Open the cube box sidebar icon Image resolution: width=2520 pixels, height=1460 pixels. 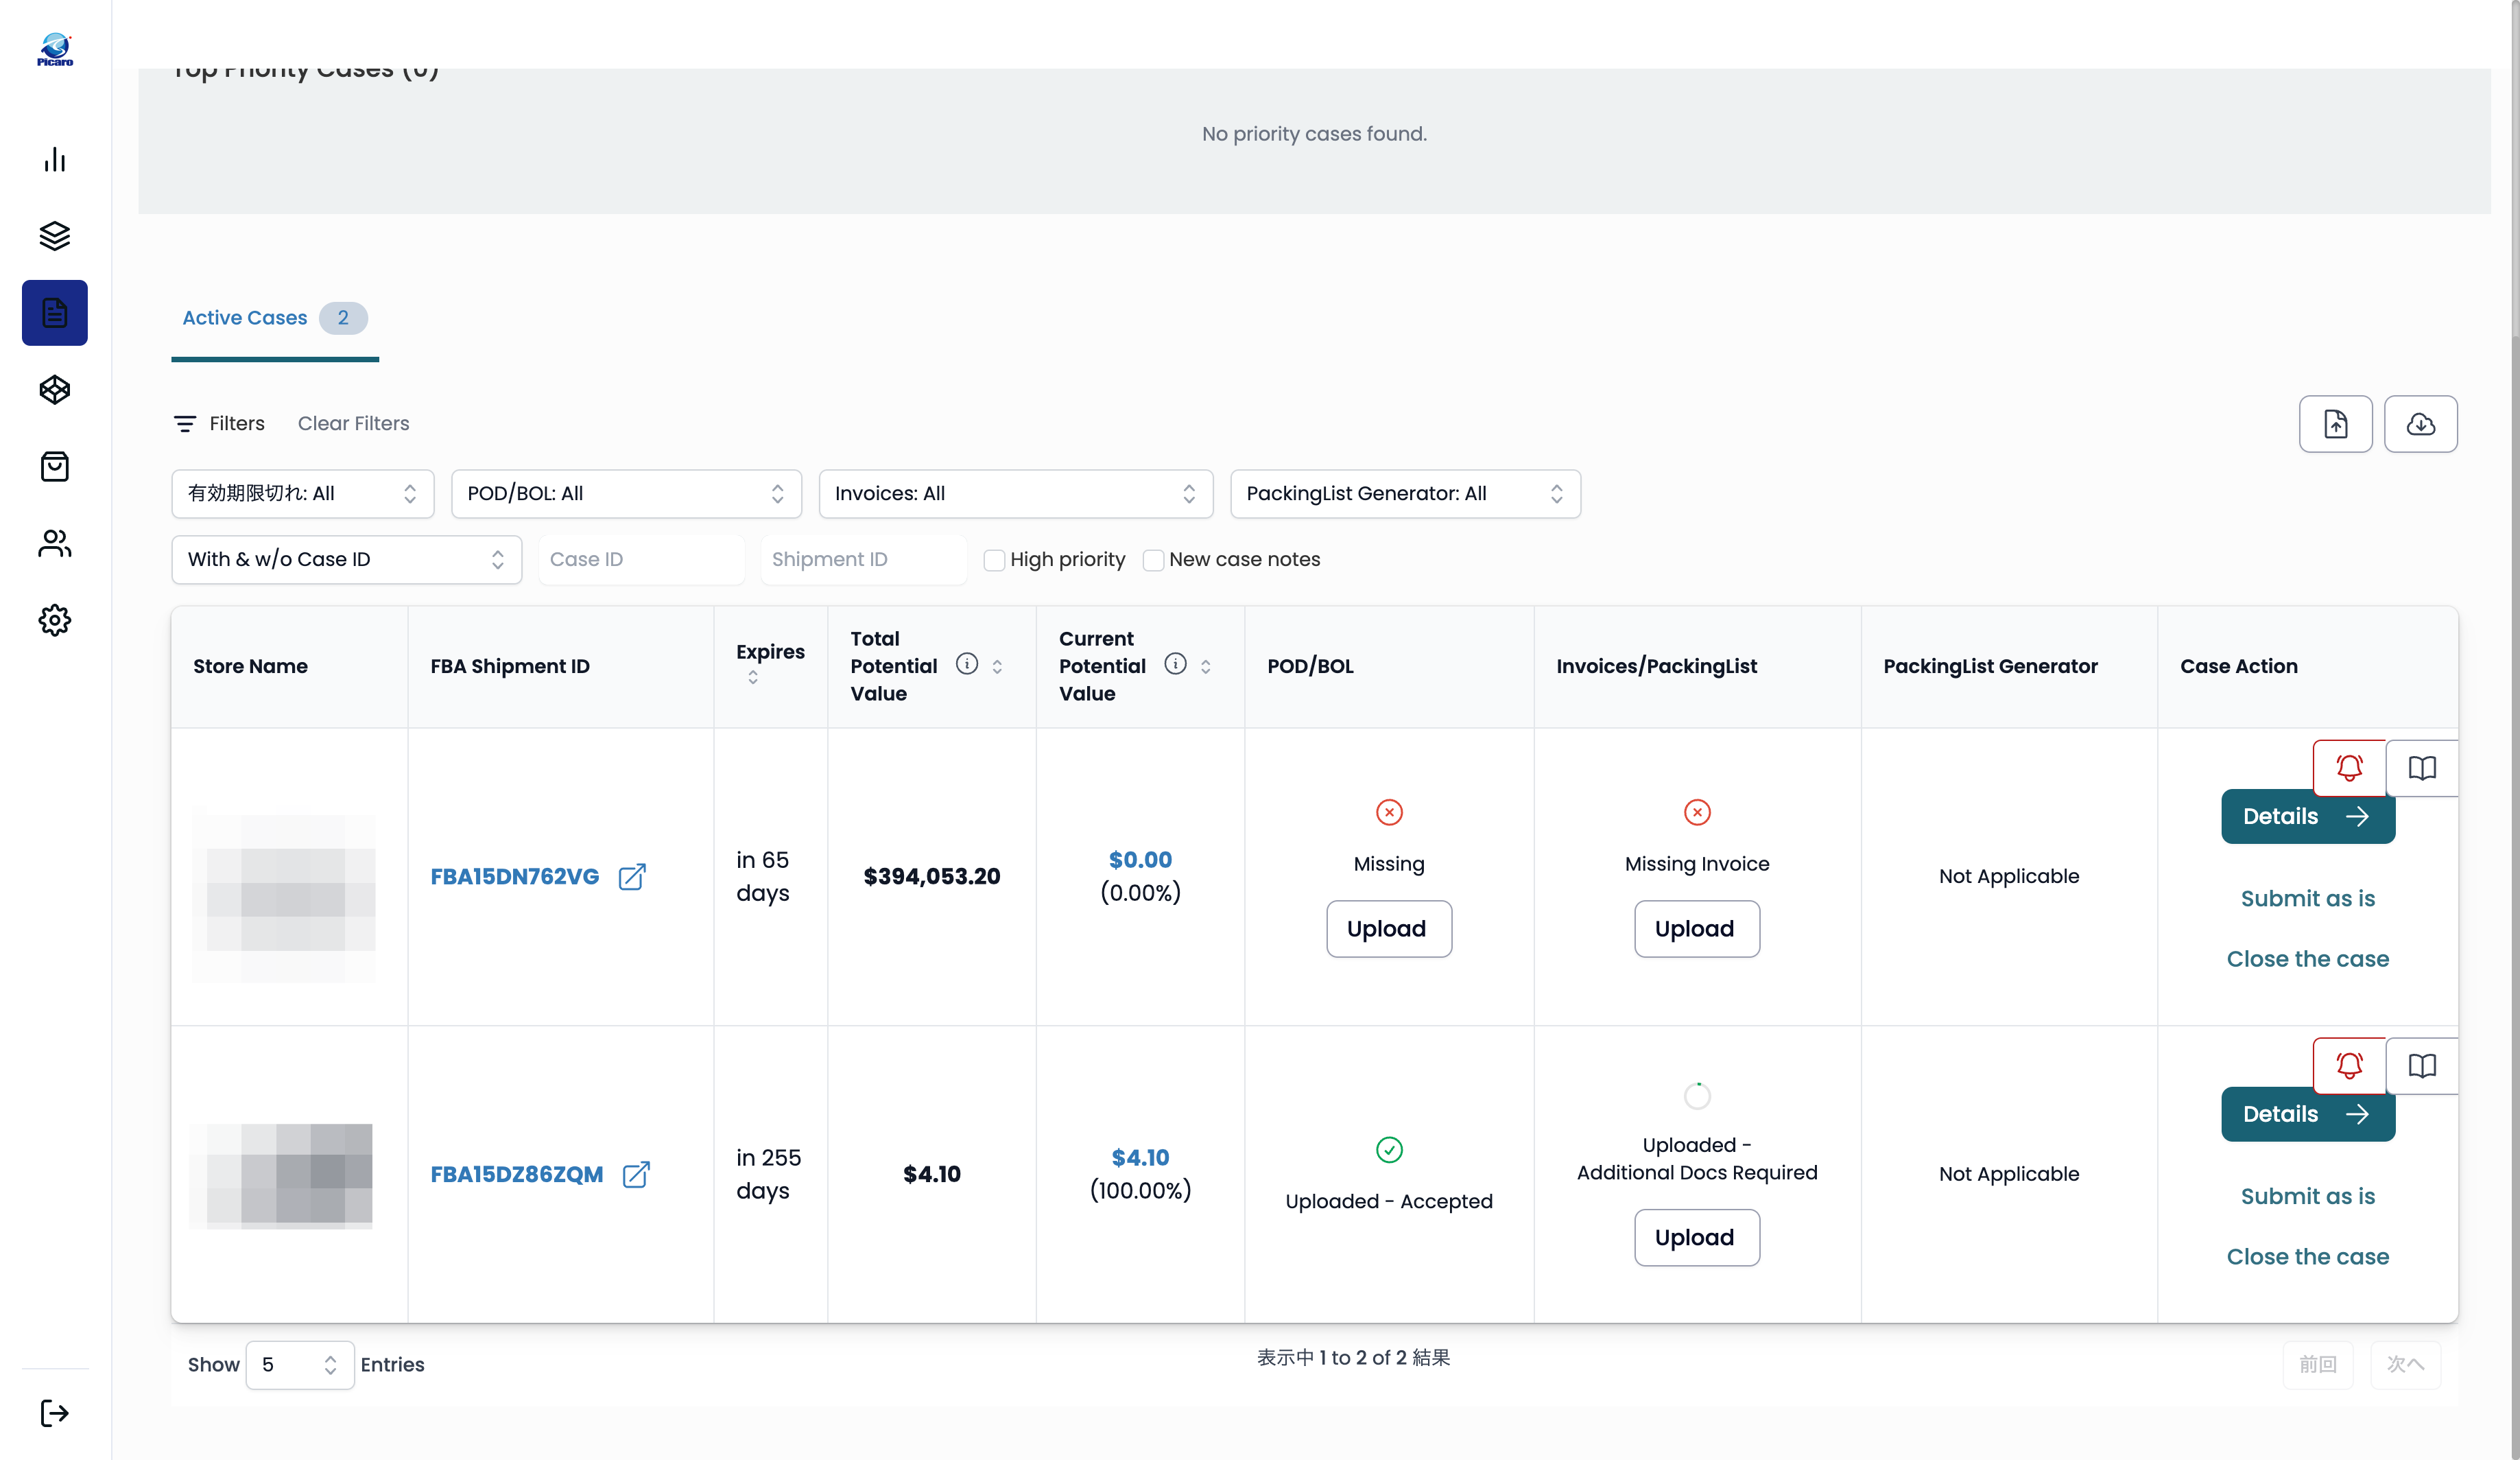click(x=55, y=390)
